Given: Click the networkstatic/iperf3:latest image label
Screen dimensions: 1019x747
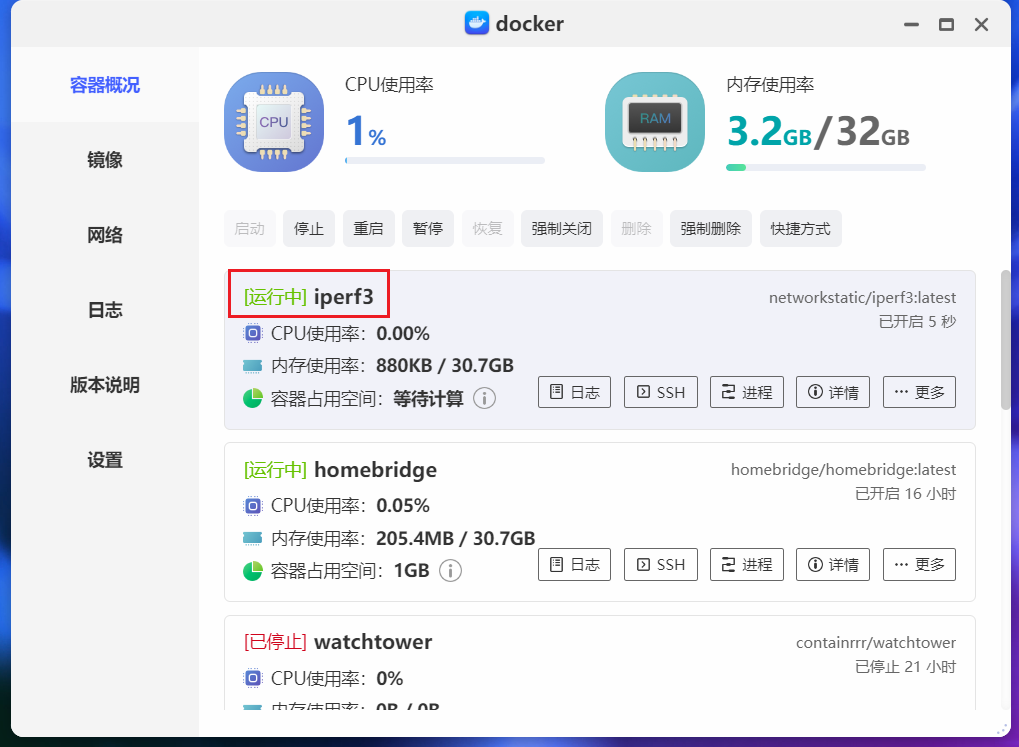Looking at the screenshot, I should pos(862,298).
